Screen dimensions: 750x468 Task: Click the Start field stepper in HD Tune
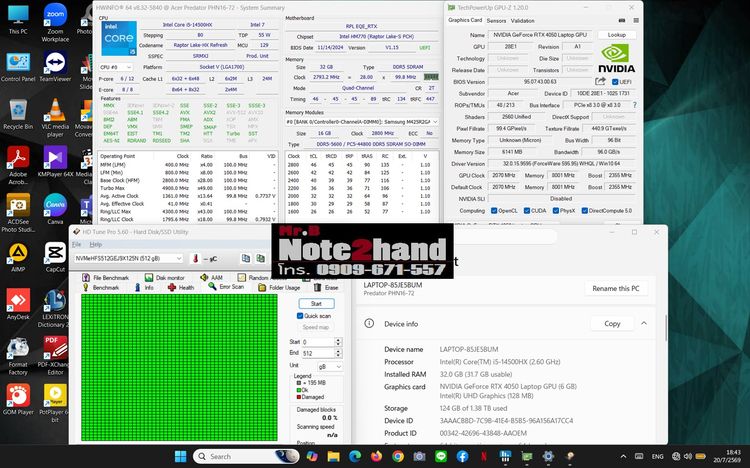[338, 342]
